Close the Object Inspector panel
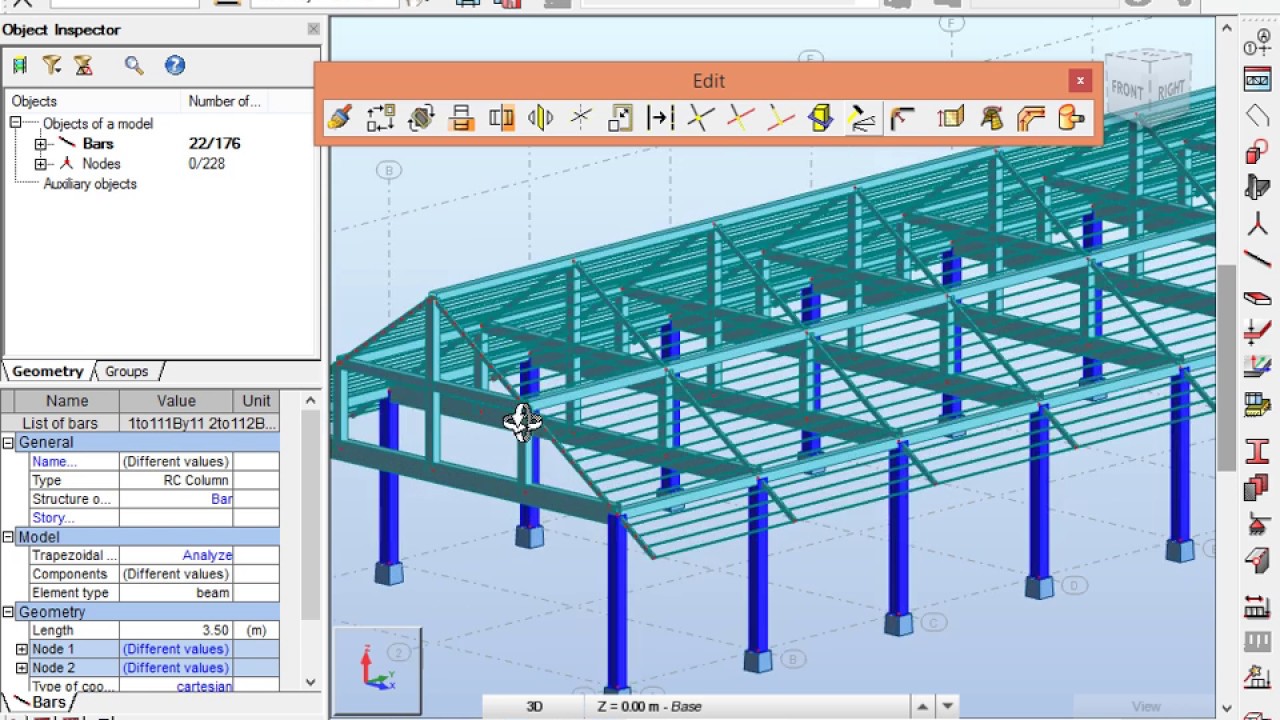 (x=313, y=30)
